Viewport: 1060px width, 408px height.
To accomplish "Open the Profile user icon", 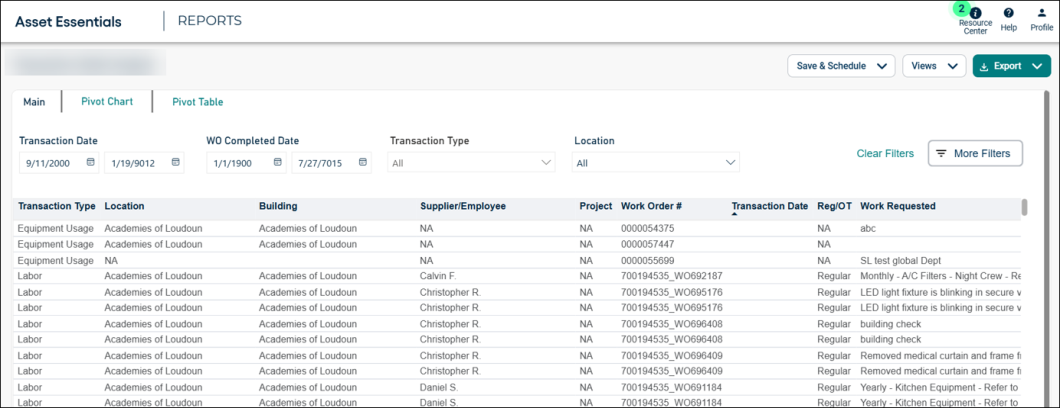I will pos(1041,13).
